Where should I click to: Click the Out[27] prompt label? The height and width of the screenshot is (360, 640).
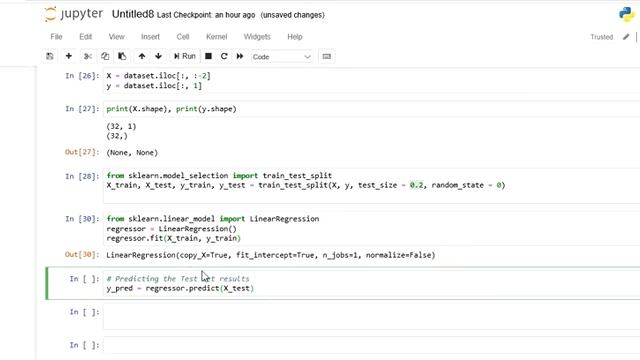coord(82,152)
